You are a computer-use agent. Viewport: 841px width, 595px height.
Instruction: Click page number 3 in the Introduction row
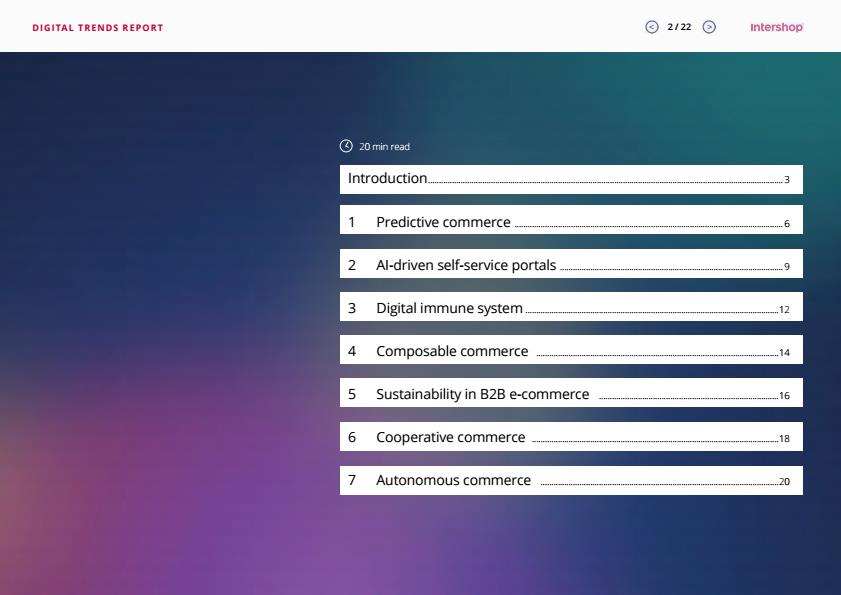point(787,180)
